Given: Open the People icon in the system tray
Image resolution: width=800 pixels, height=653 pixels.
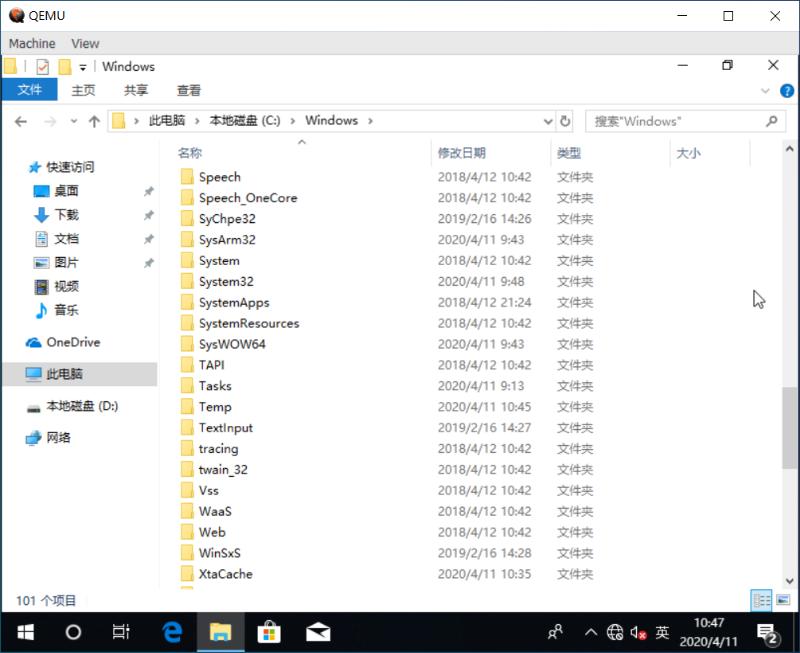Looking at the screenshot, I should tap(554, 631).
